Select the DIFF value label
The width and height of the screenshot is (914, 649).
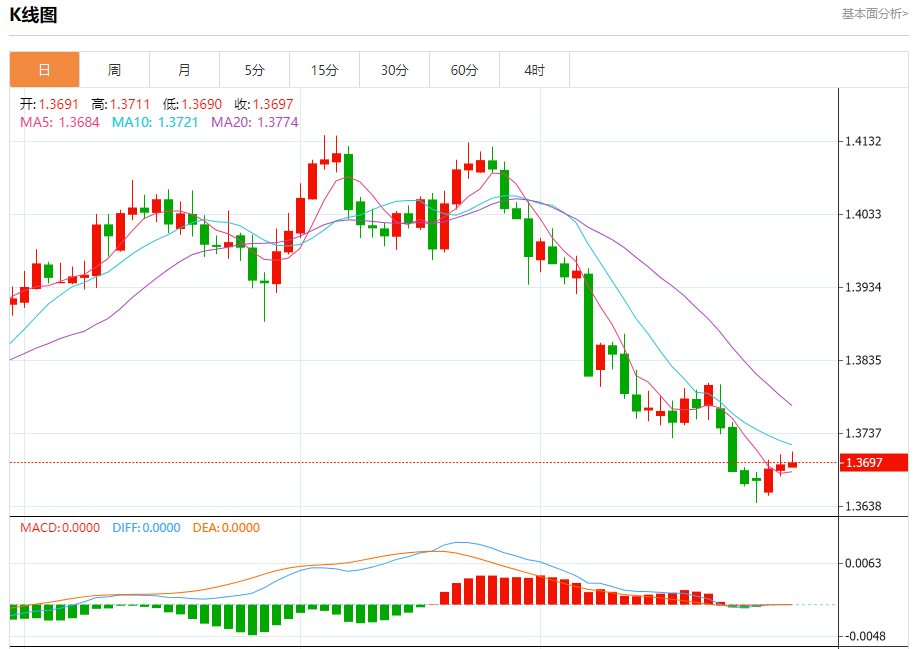pyautogui.click(x=146, y=528)
